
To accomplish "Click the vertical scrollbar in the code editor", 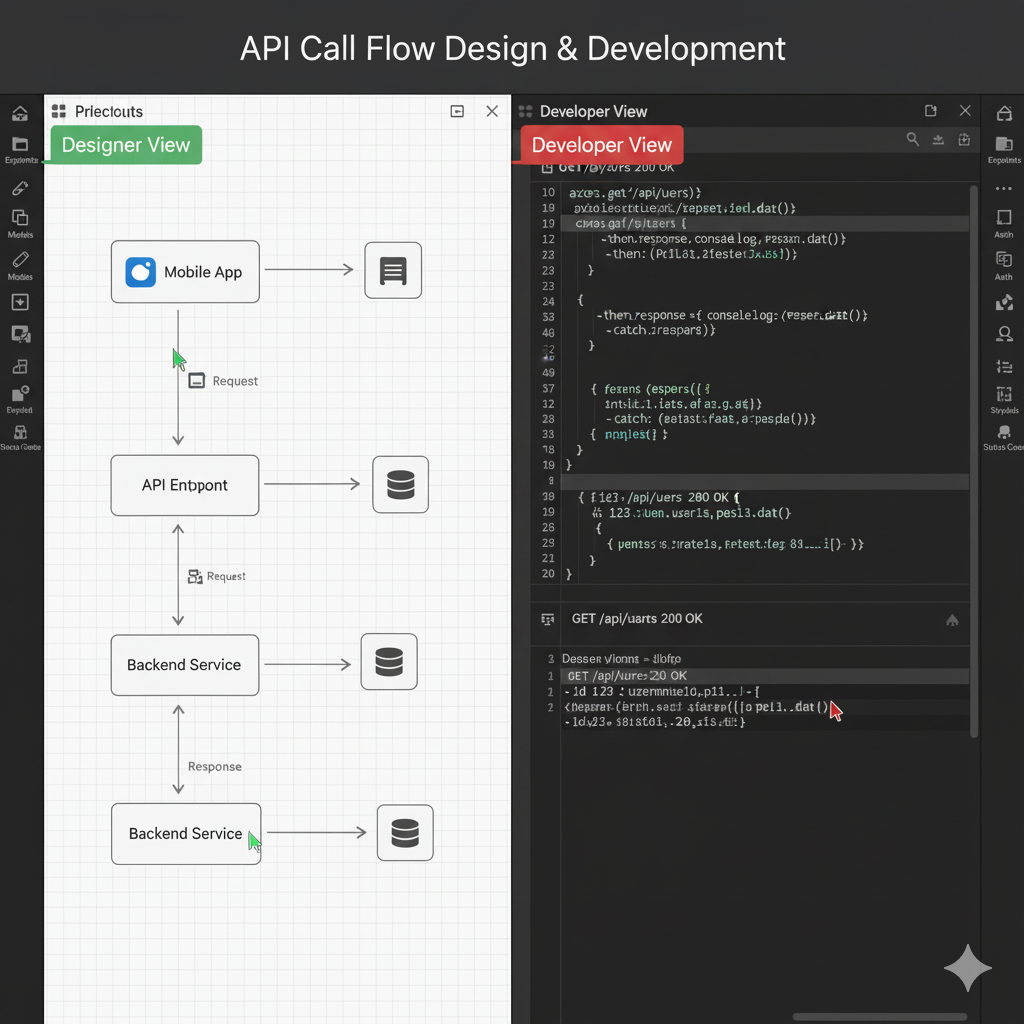I will tap(974, 380).
